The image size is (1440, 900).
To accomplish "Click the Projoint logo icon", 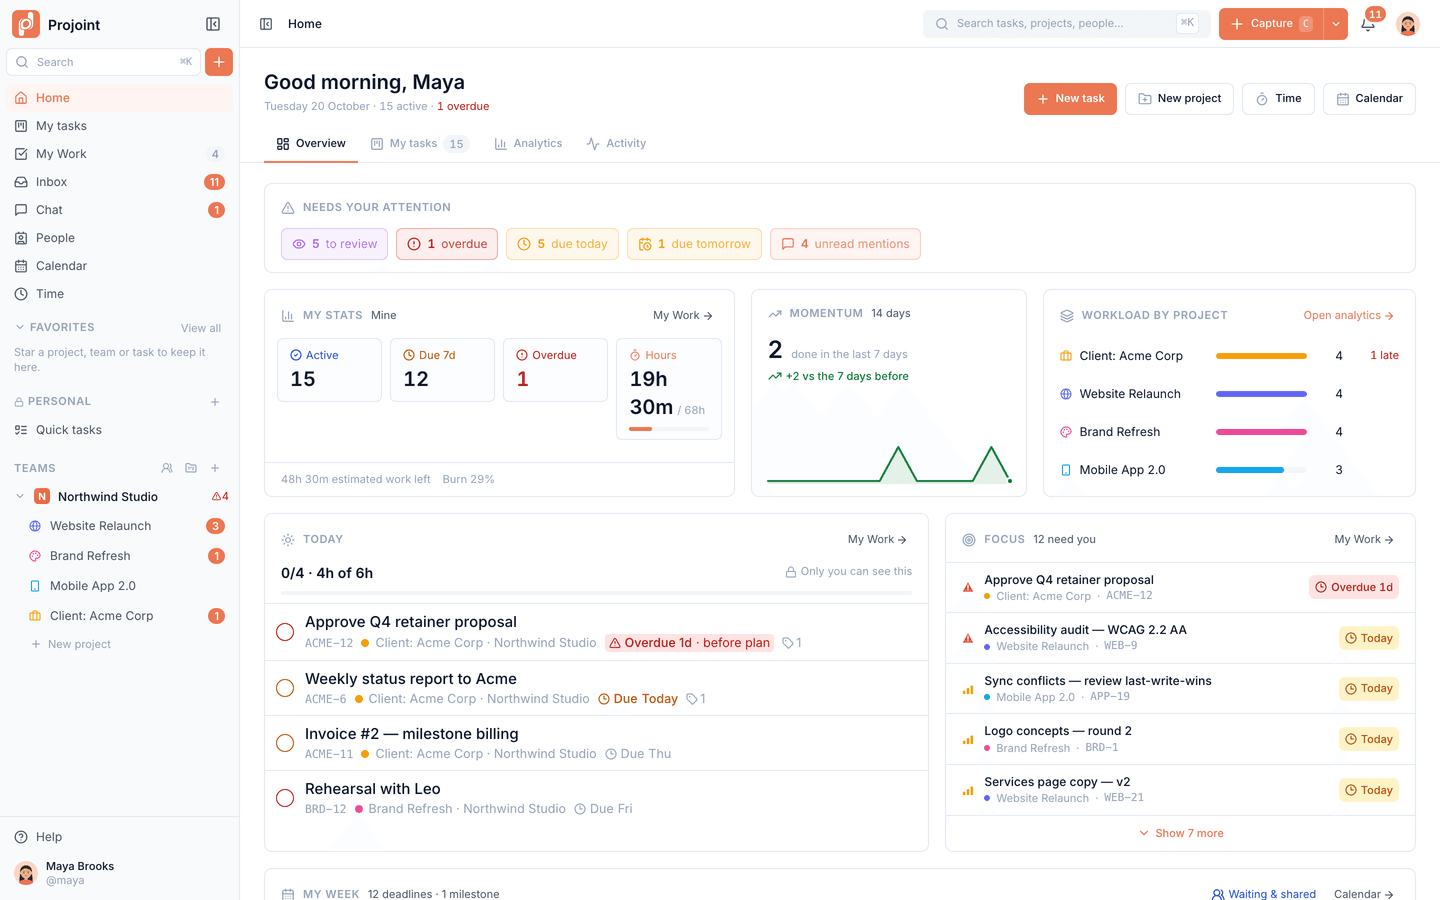I will coord(26,24).
